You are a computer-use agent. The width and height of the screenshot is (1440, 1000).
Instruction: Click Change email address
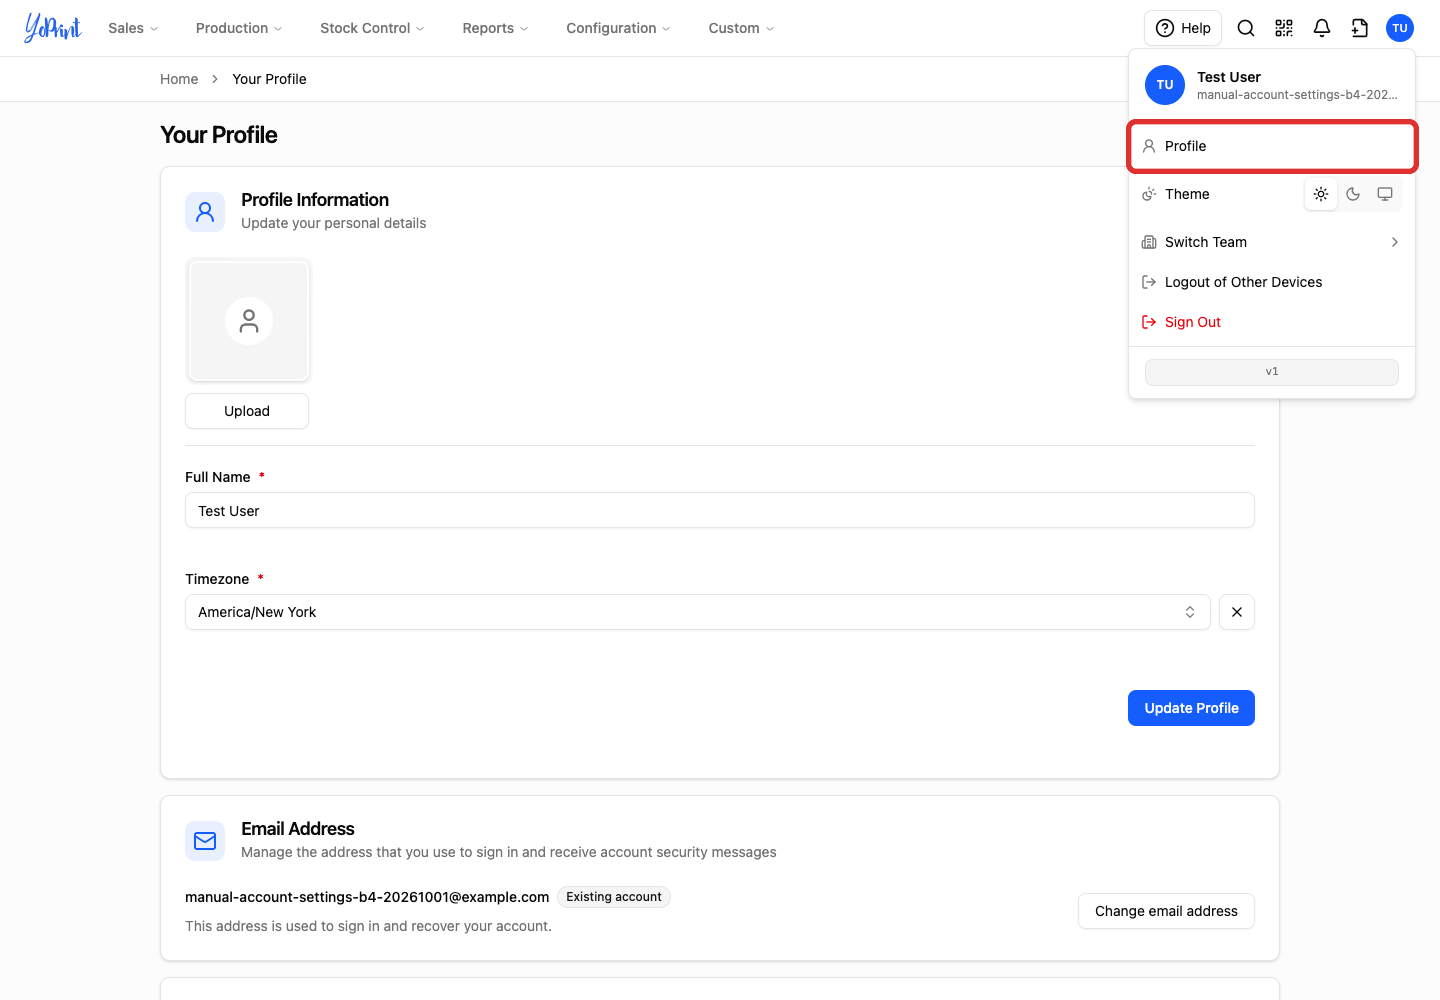pos(1166,911)
